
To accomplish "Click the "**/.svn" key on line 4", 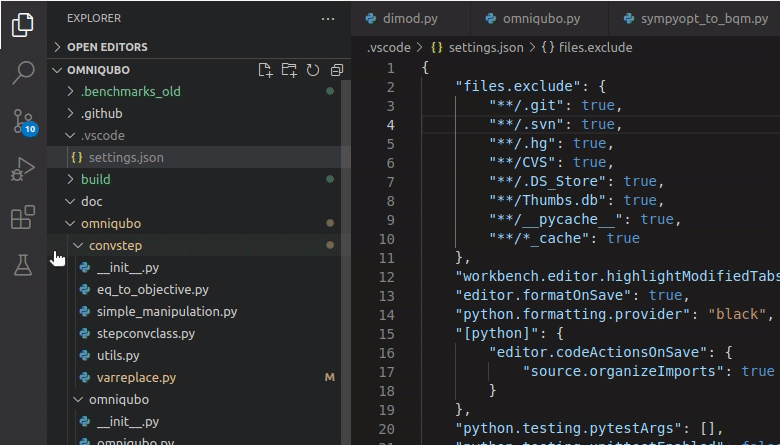I will click(526, 124).
